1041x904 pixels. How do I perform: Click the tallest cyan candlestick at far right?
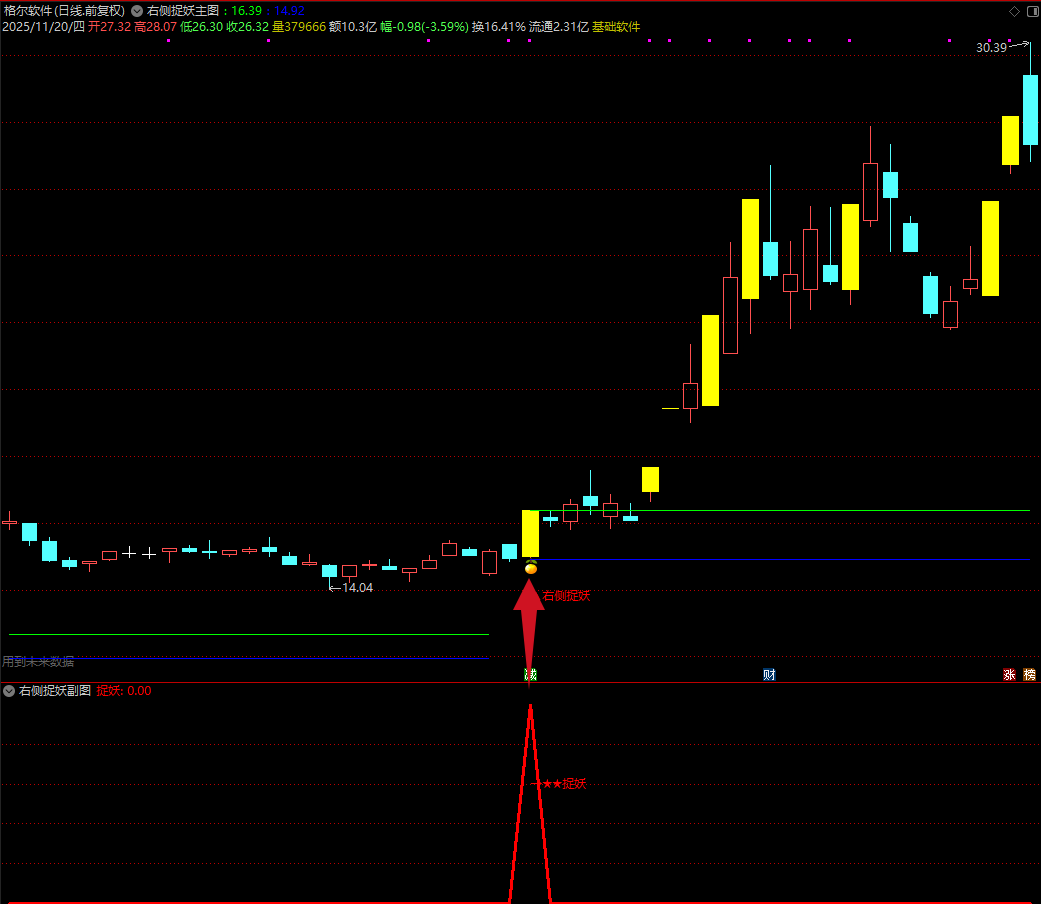click(x=1030, y=109)
